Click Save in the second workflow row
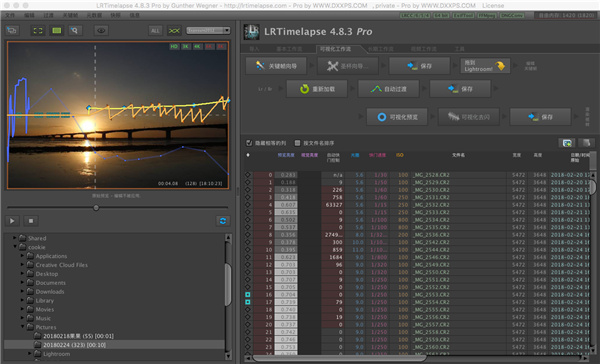Image resolution: width=600 pixels, height=364 pixels. click(460, 89)
